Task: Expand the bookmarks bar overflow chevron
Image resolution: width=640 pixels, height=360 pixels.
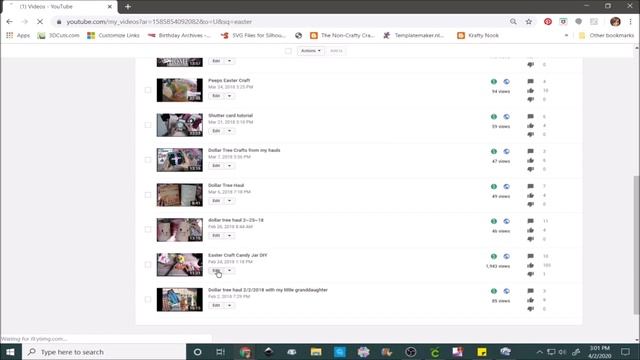Action: click(x=566, y=36)
